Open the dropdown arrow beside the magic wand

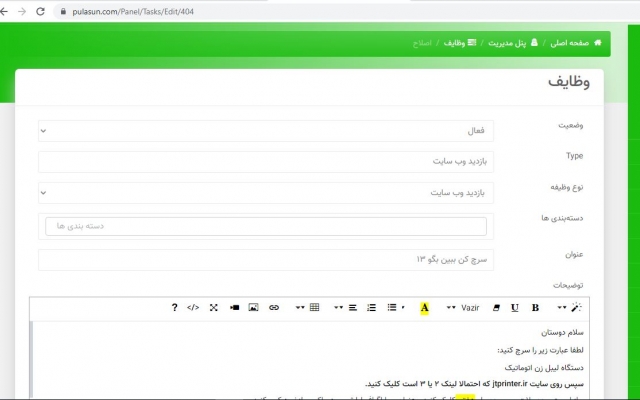pyautogui.click(x=562, y=308)
